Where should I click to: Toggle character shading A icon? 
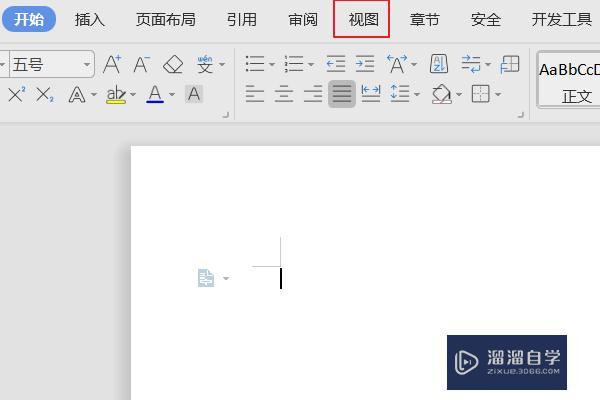[x=194, y=94]
